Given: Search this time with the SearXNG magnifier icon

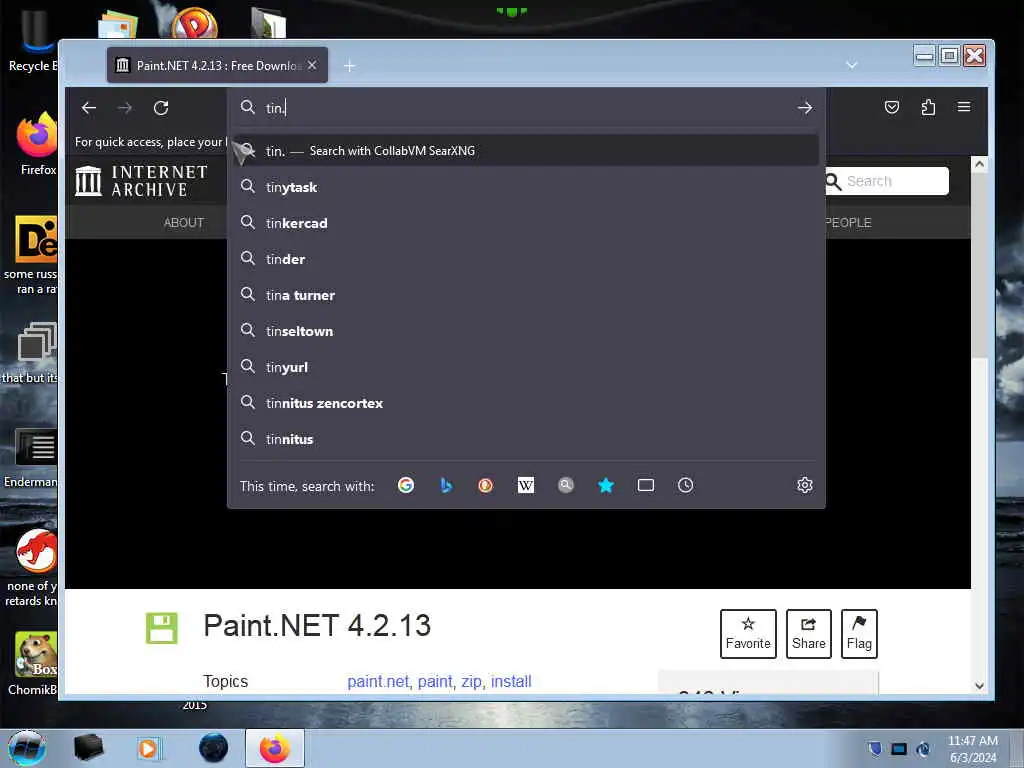Looking at the screenshot, I should tap(566, 485).
